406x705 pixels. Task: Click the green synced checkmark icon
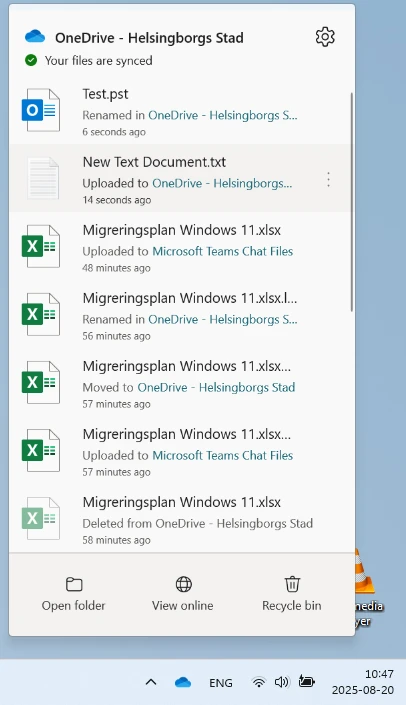(31, 60)
